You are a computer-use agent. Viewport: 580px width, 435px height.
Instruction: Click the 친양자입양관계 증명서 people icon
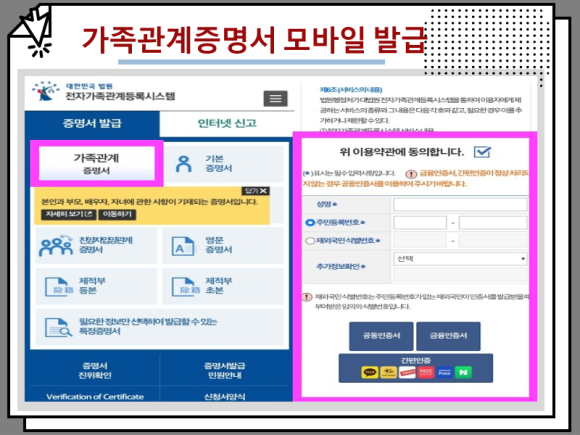56,245
